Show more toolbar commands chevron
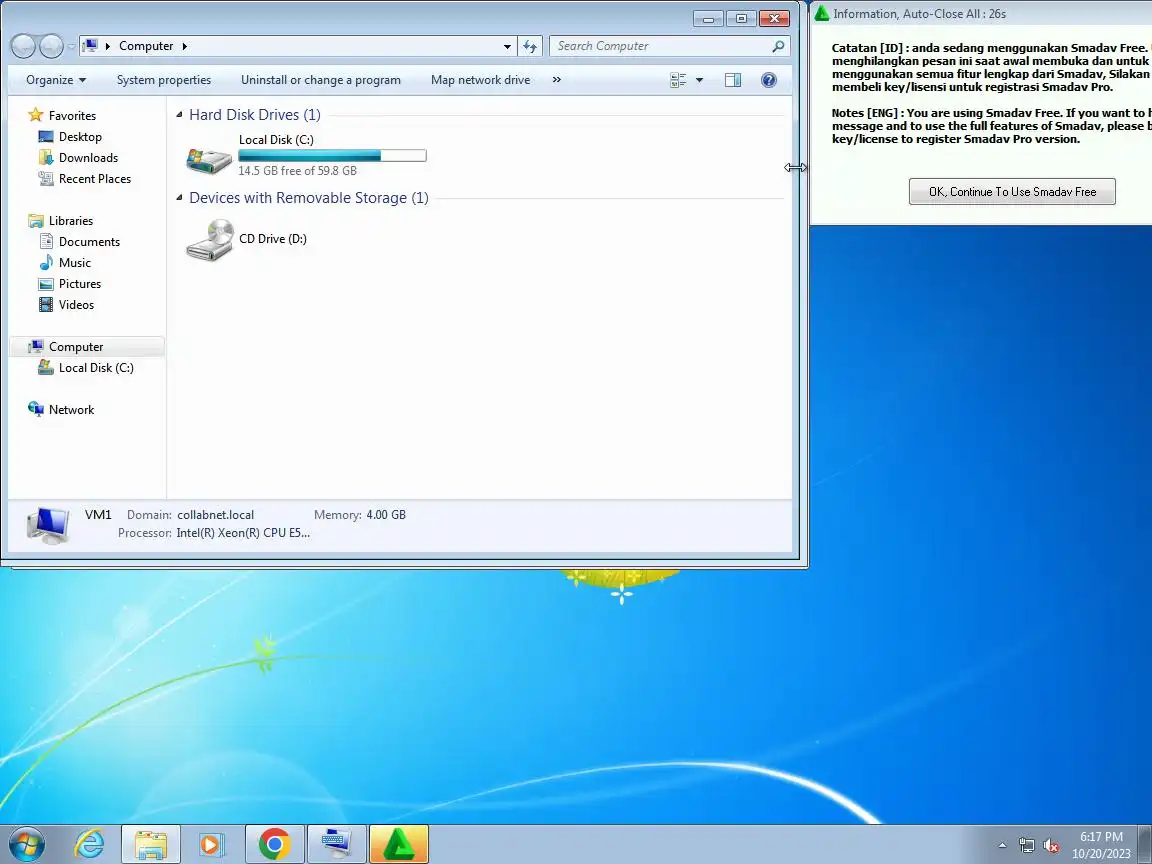Viewport: 1152px width, 864px height. point(556,80)
